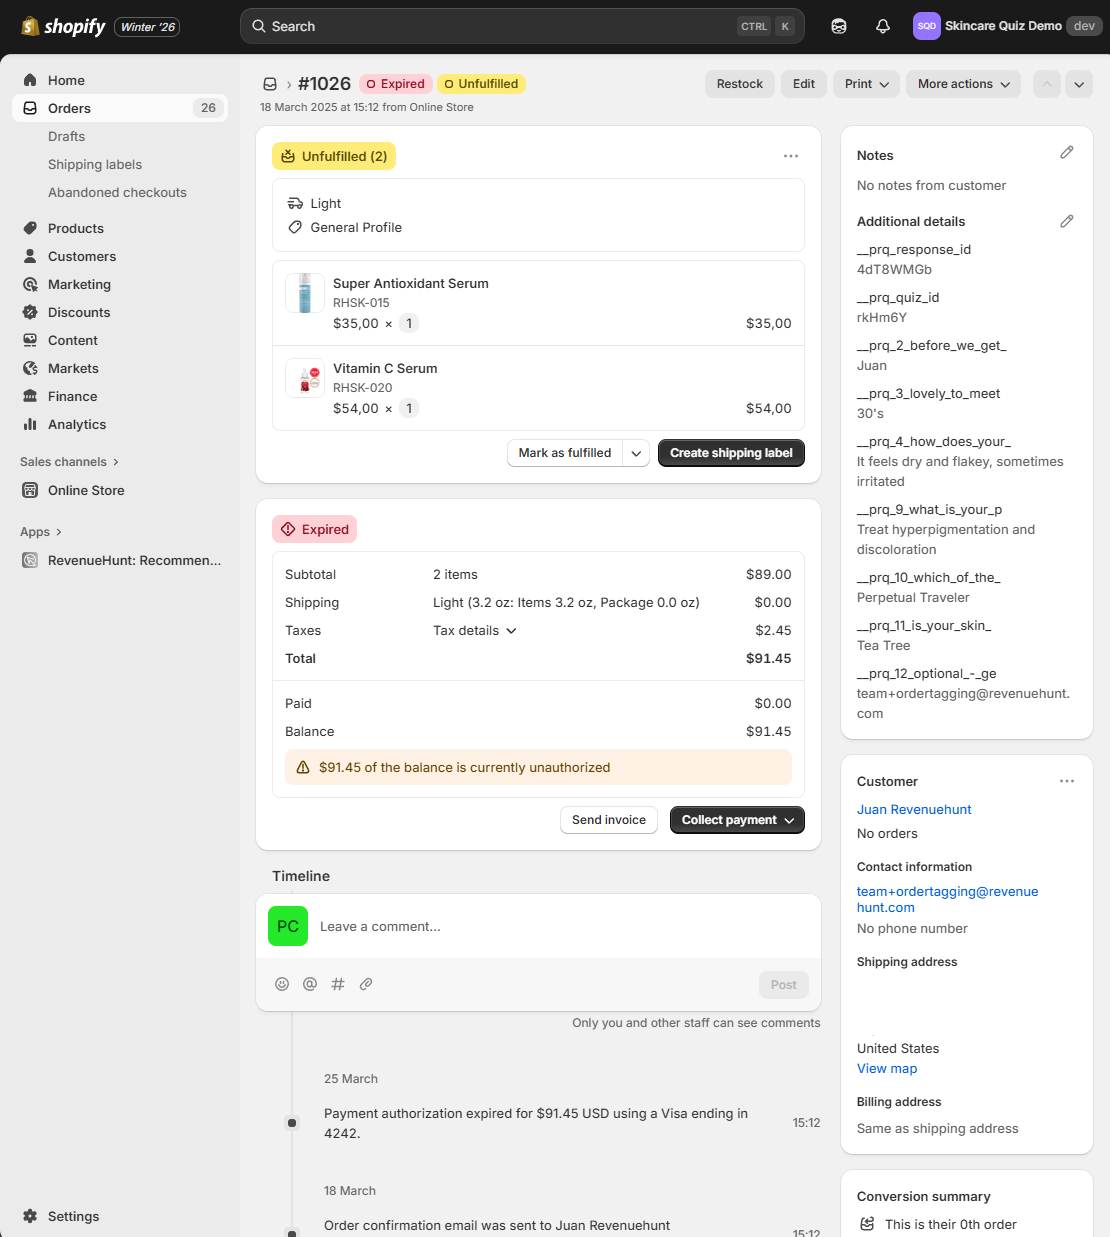Click the attach file paperclip icon
This screenshot has width=1110, height=1237.
click(x=366, y=984)
